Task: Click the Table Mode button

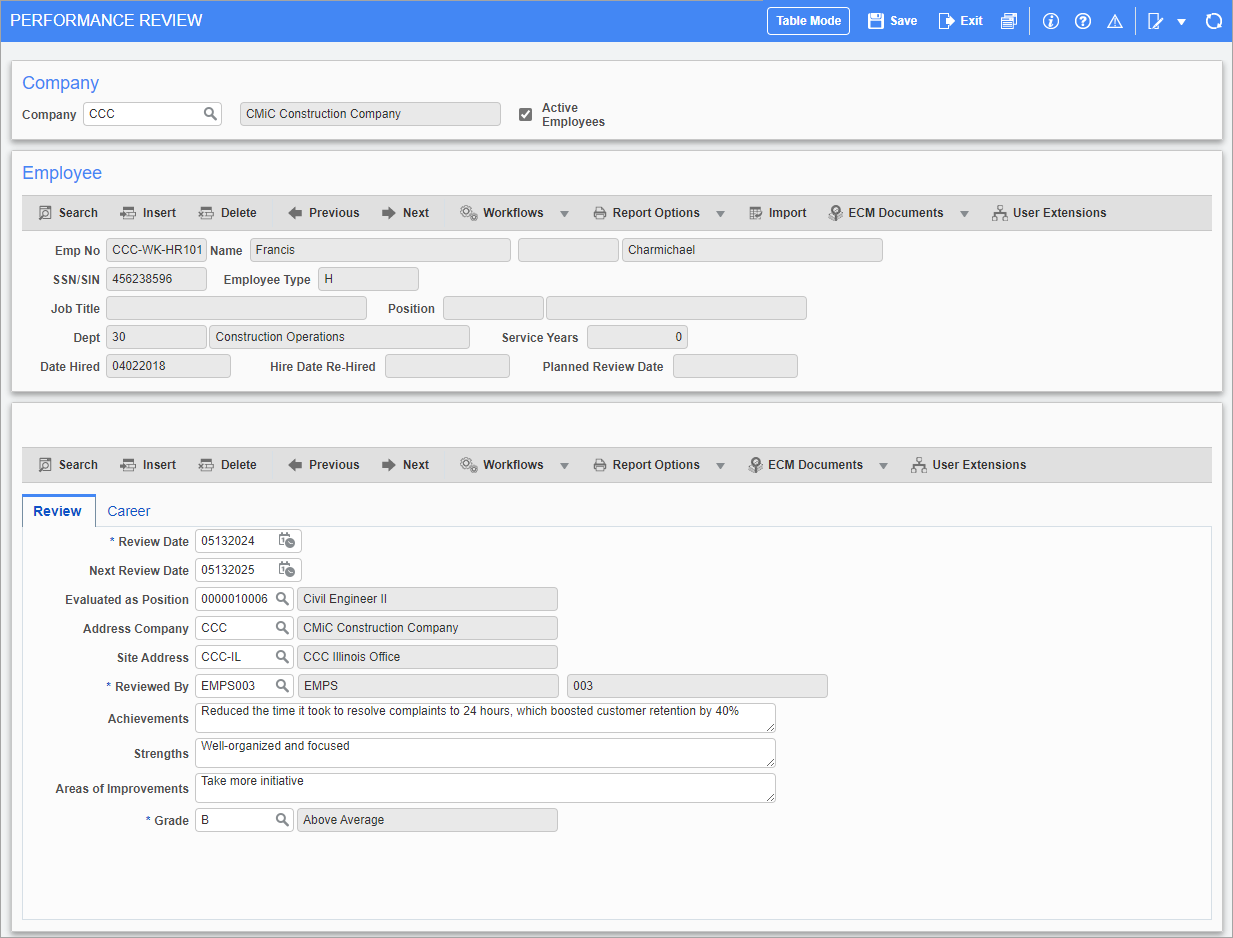Action: pos(808,21)
